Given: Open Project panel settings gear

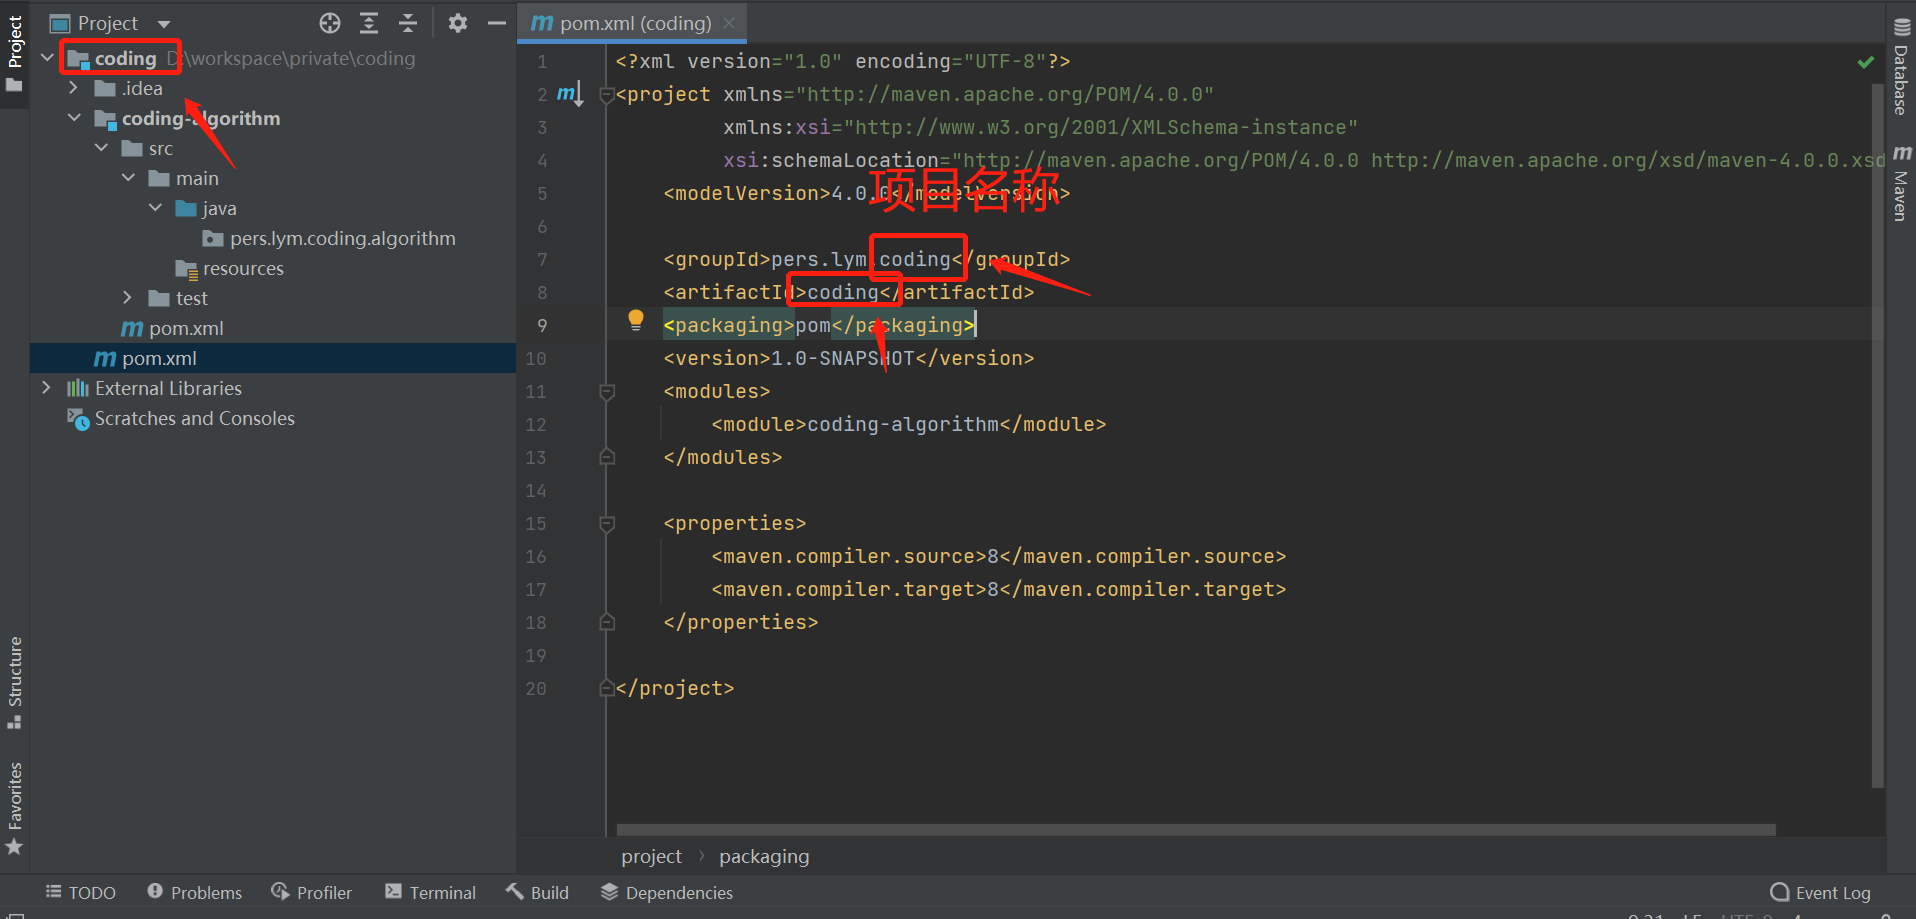Looking at the screenshot, I should pos(458,23).
